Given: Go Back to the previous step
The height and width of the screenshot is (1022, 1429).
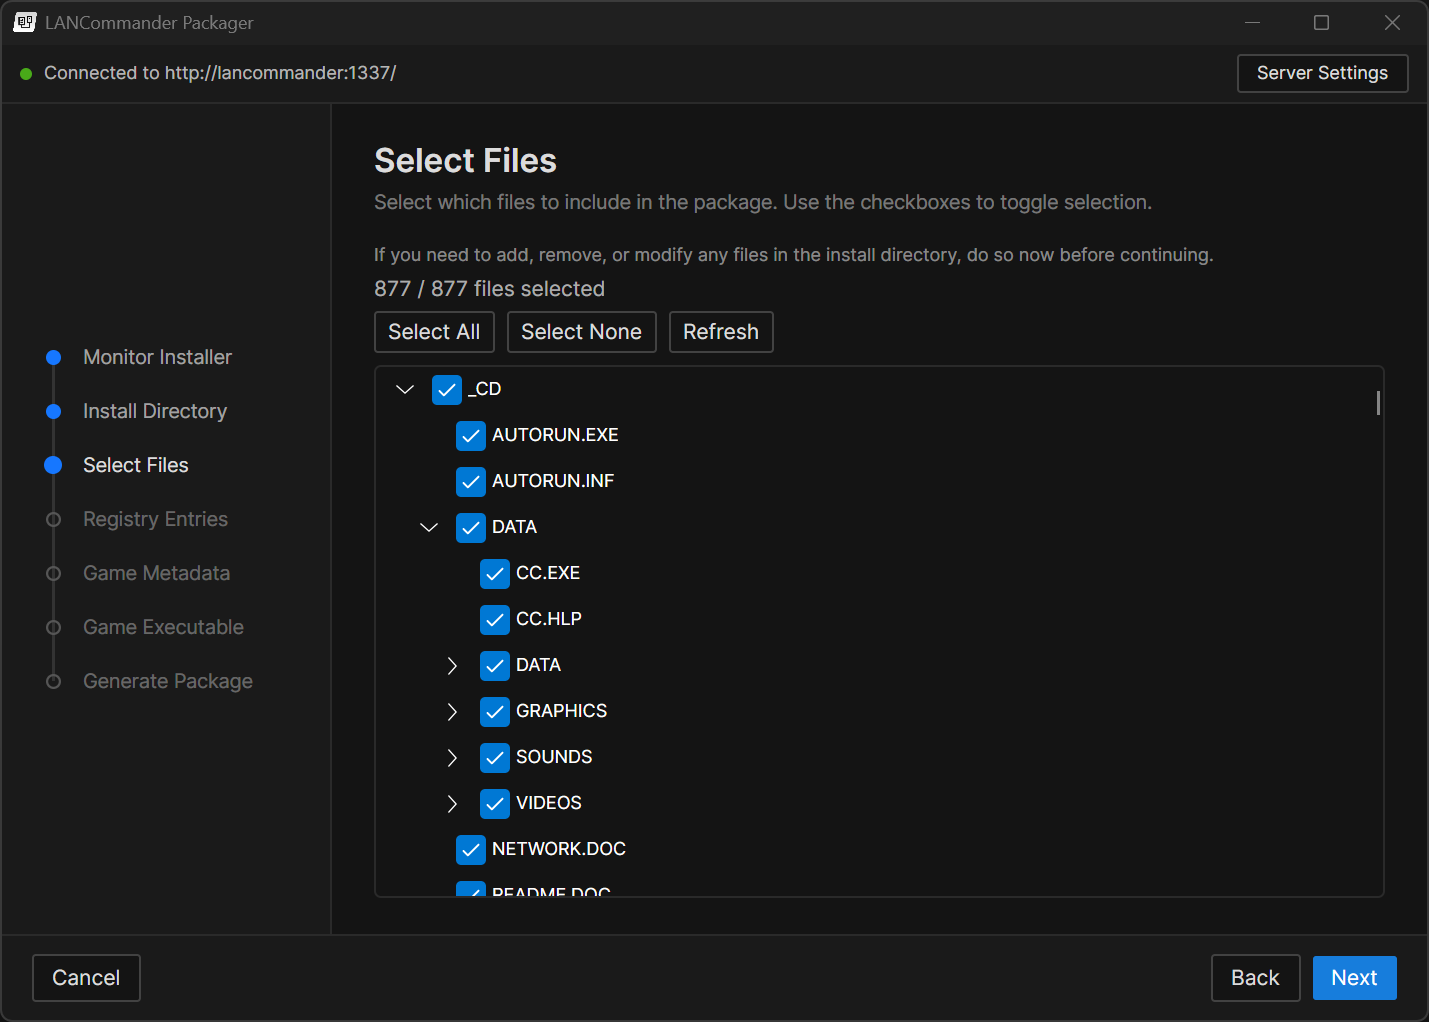Looking at the screenshot, I should coord(1255,978).
